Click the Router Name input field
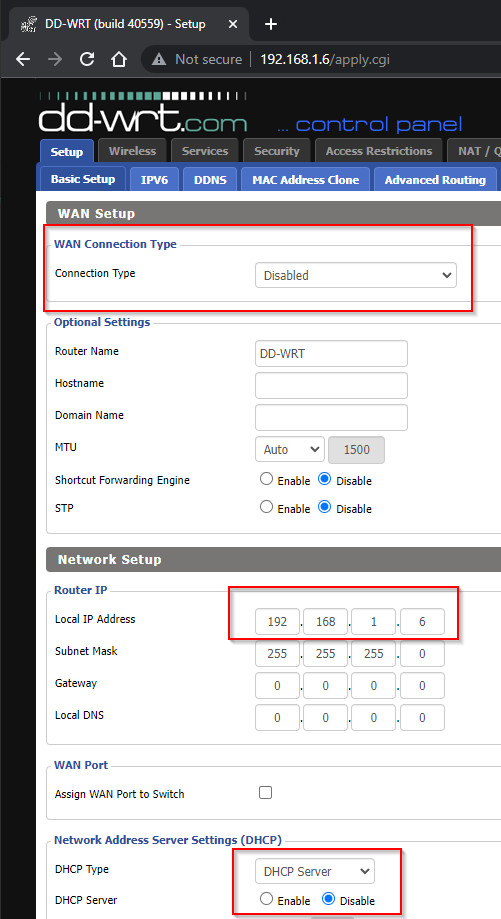The width and height of the screenshot is (501, 919). click(332, 353)
